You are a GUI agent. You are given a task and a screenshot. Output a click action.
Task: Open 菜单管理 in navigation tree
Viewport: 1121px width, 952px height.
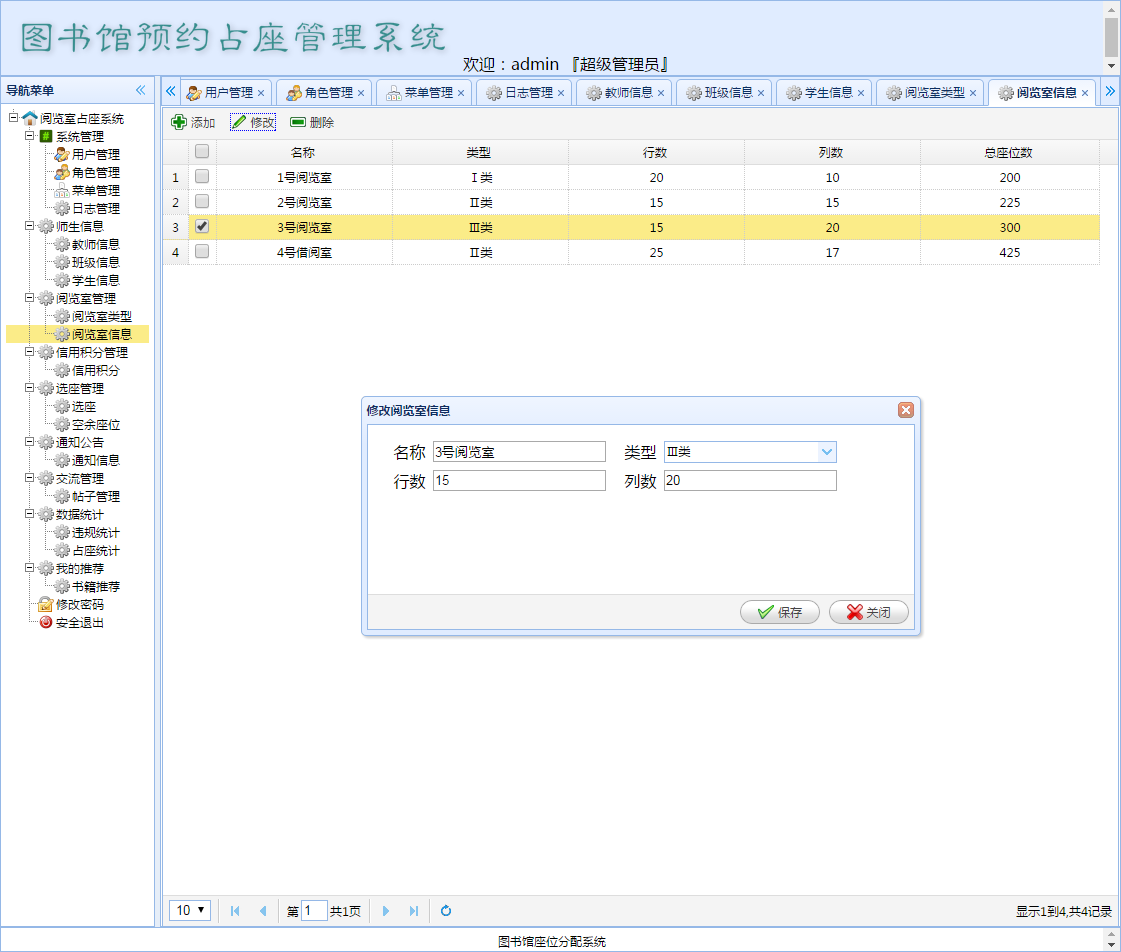pyautogui.click(x=95, y=190)
